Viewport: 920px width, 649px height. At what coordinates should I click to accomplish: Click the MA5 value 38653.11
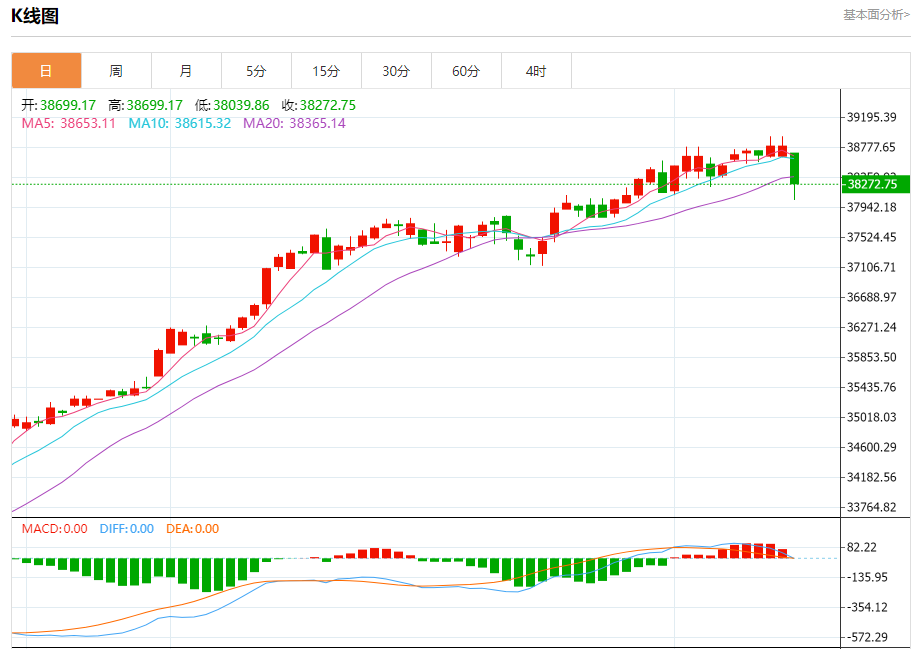tap(88, 123)
